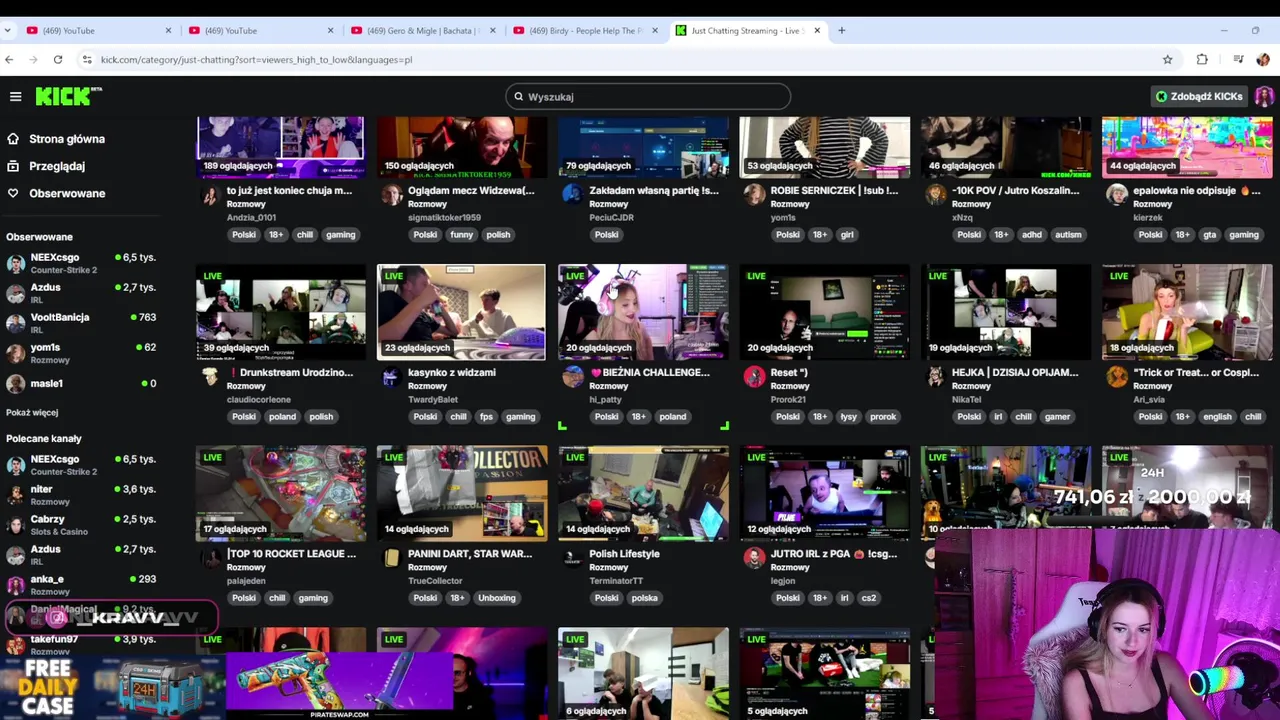The image size is (1280, 720).
Task: Select the Unboxing tag under TrueCollector
Action: point(496,598)
